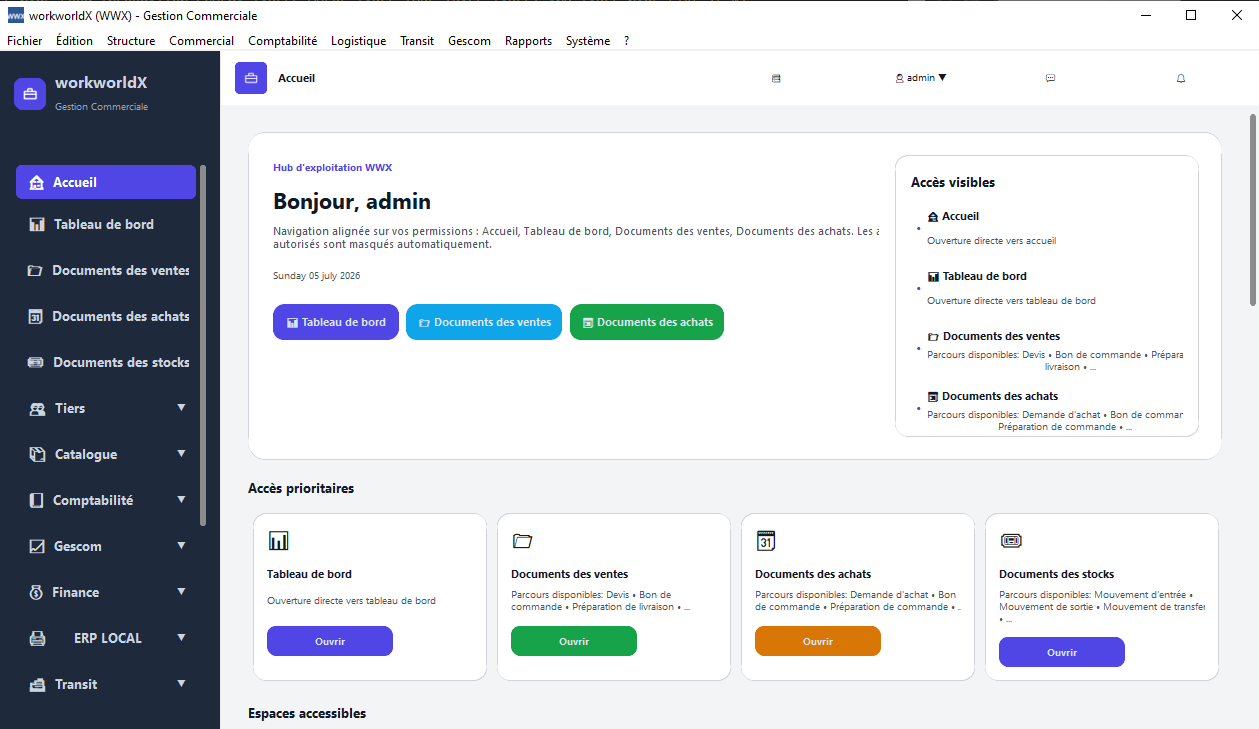Click the main page vertical scrollbar
This screenshot has width=1259, height=729.
pos(1253,210)
